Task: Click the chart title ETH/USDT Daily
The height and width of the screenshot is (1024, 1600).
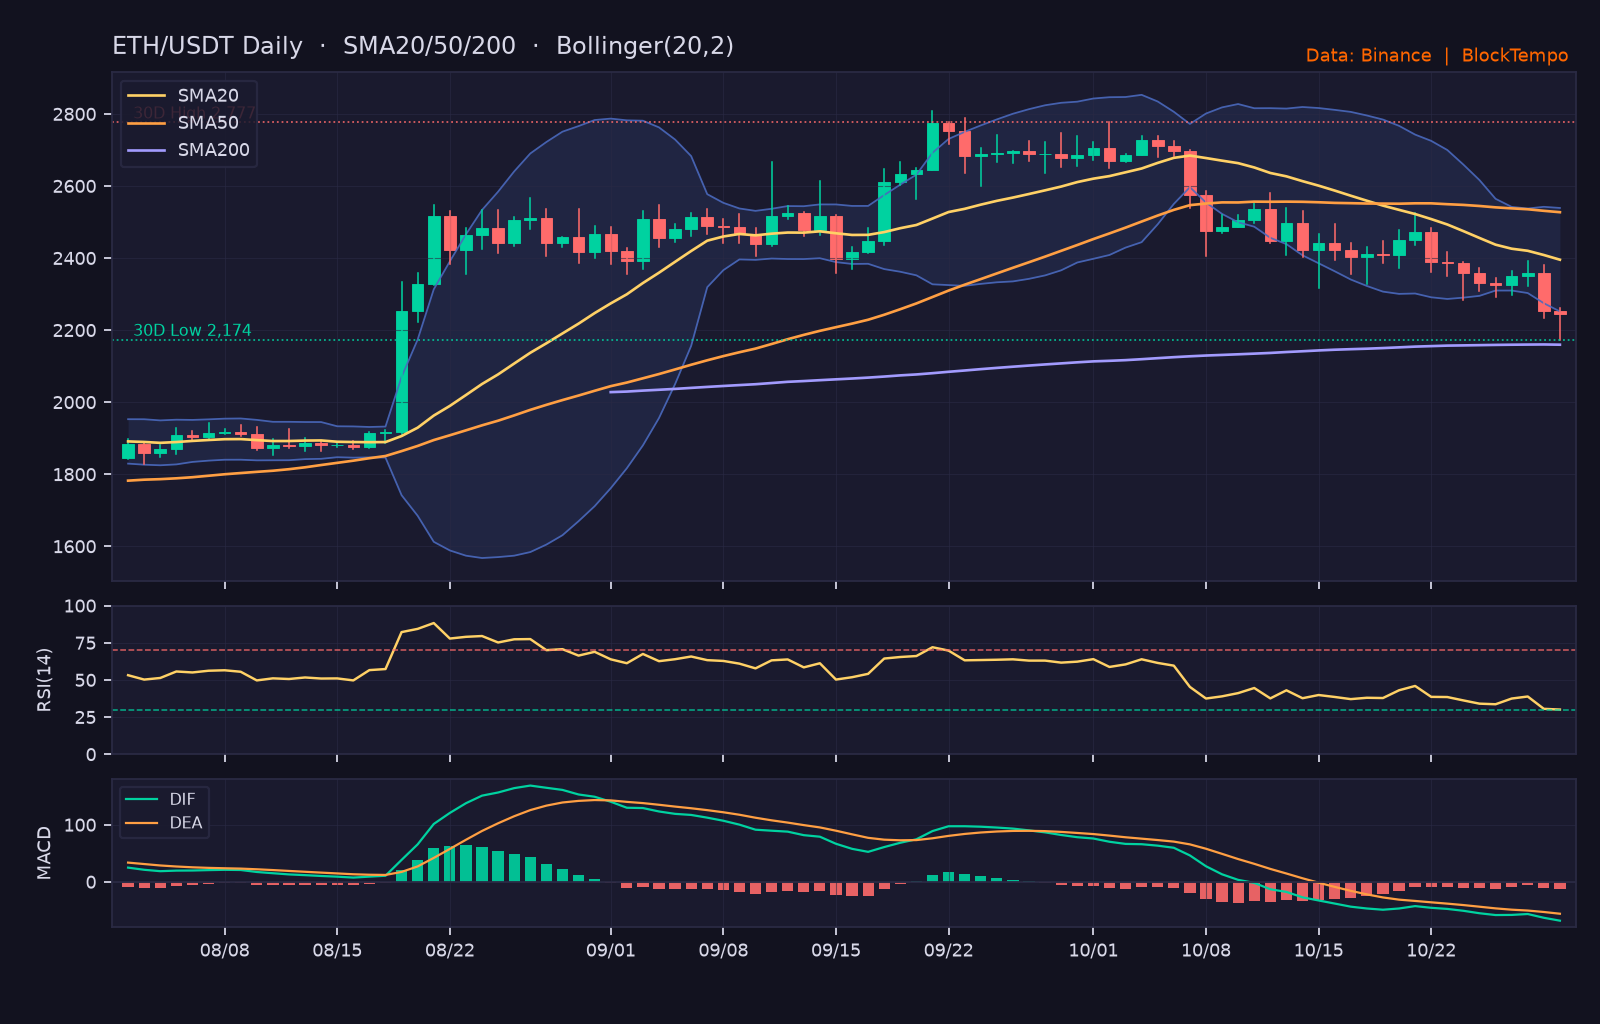Action: coord(207,47)
